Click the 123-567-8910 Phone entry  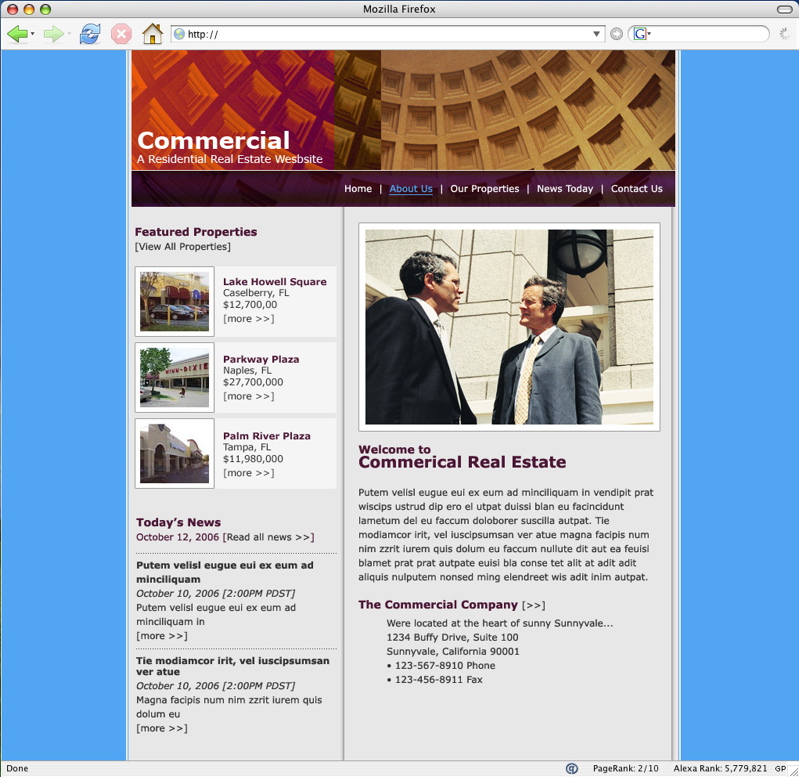tap(441, 665)
